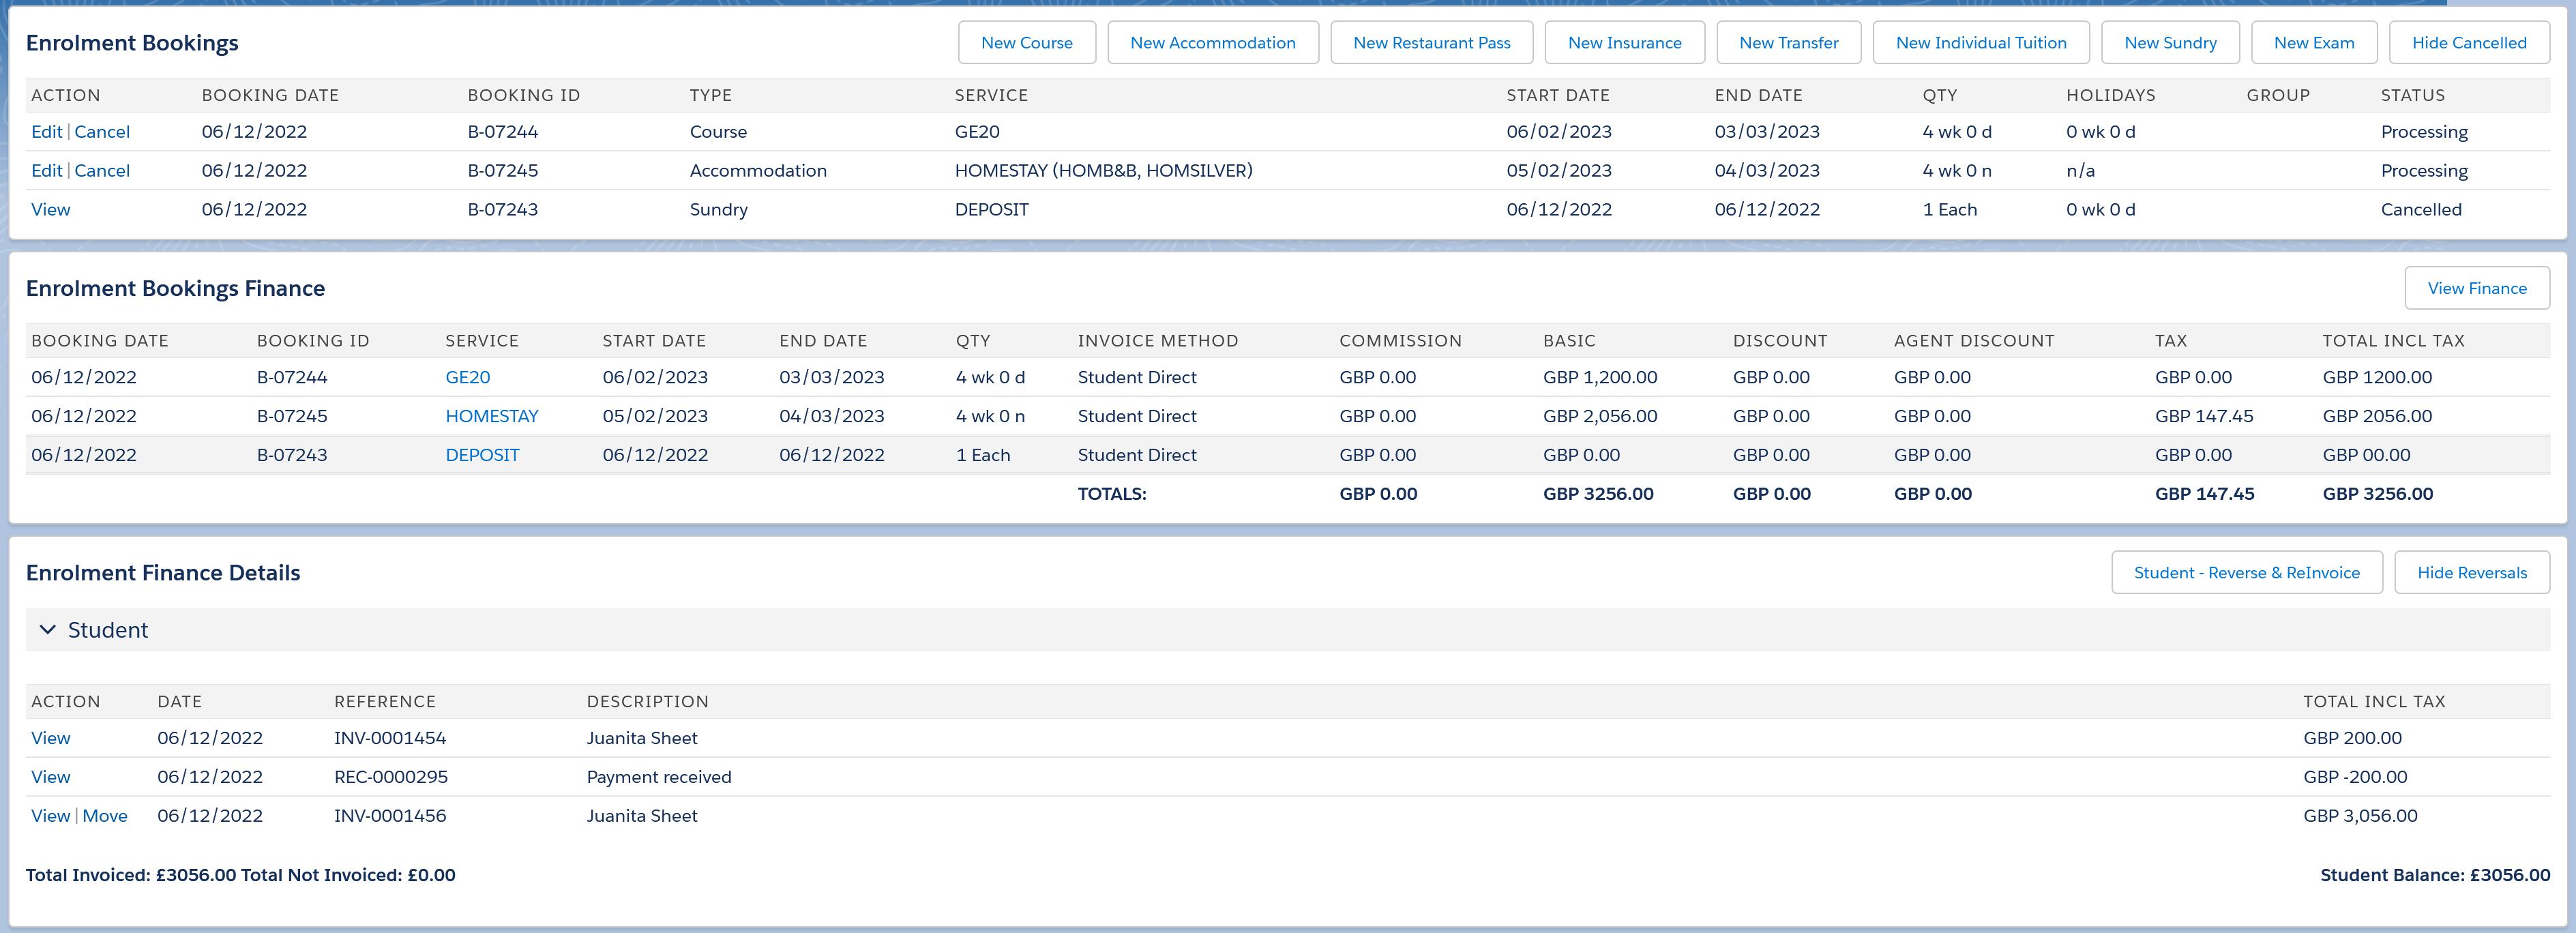View the cancelled DEPOSIT sundry booking
The width and height of the screenshot is (2576, 933).
pyautogui.click(x=50, y=210)
